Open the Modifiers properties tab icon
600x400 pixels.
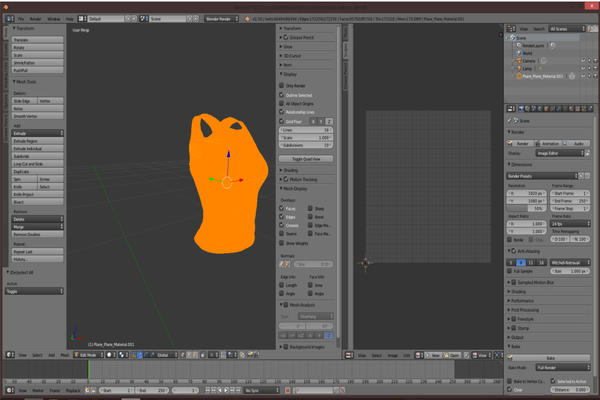559,109
